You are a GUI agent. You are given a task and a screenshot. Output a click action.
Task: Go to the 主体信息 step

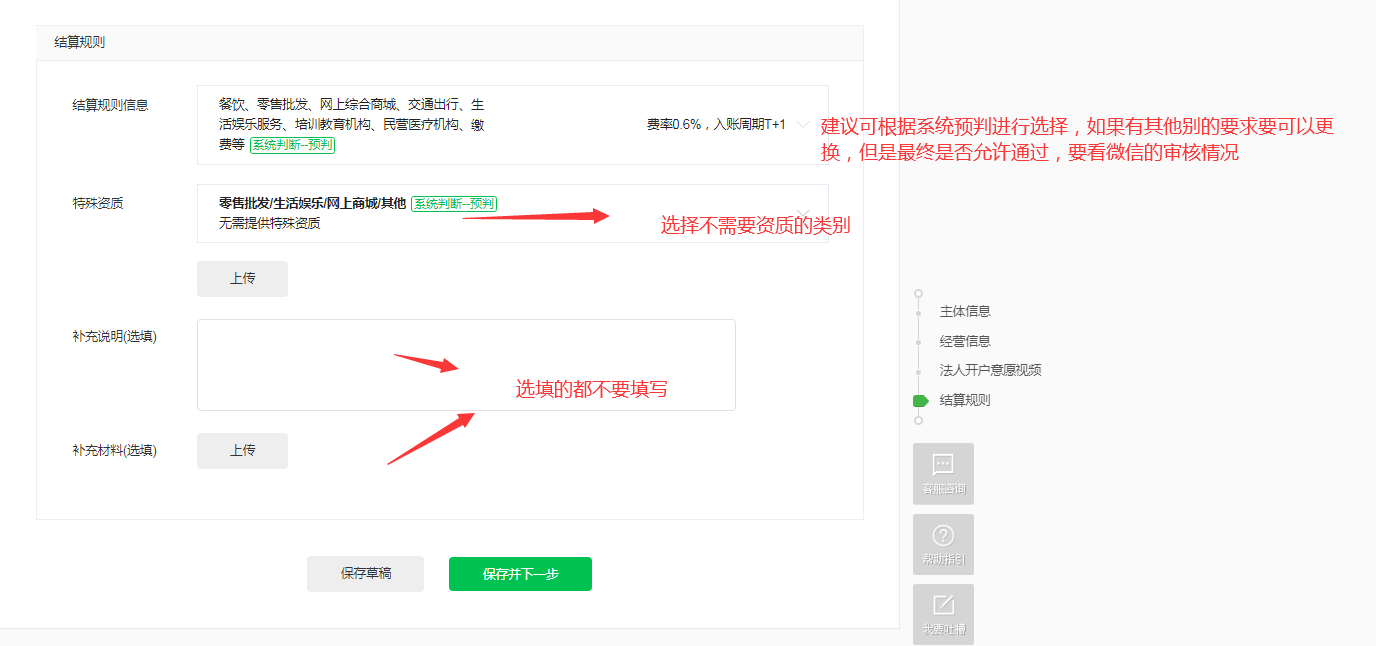(965, 311)
